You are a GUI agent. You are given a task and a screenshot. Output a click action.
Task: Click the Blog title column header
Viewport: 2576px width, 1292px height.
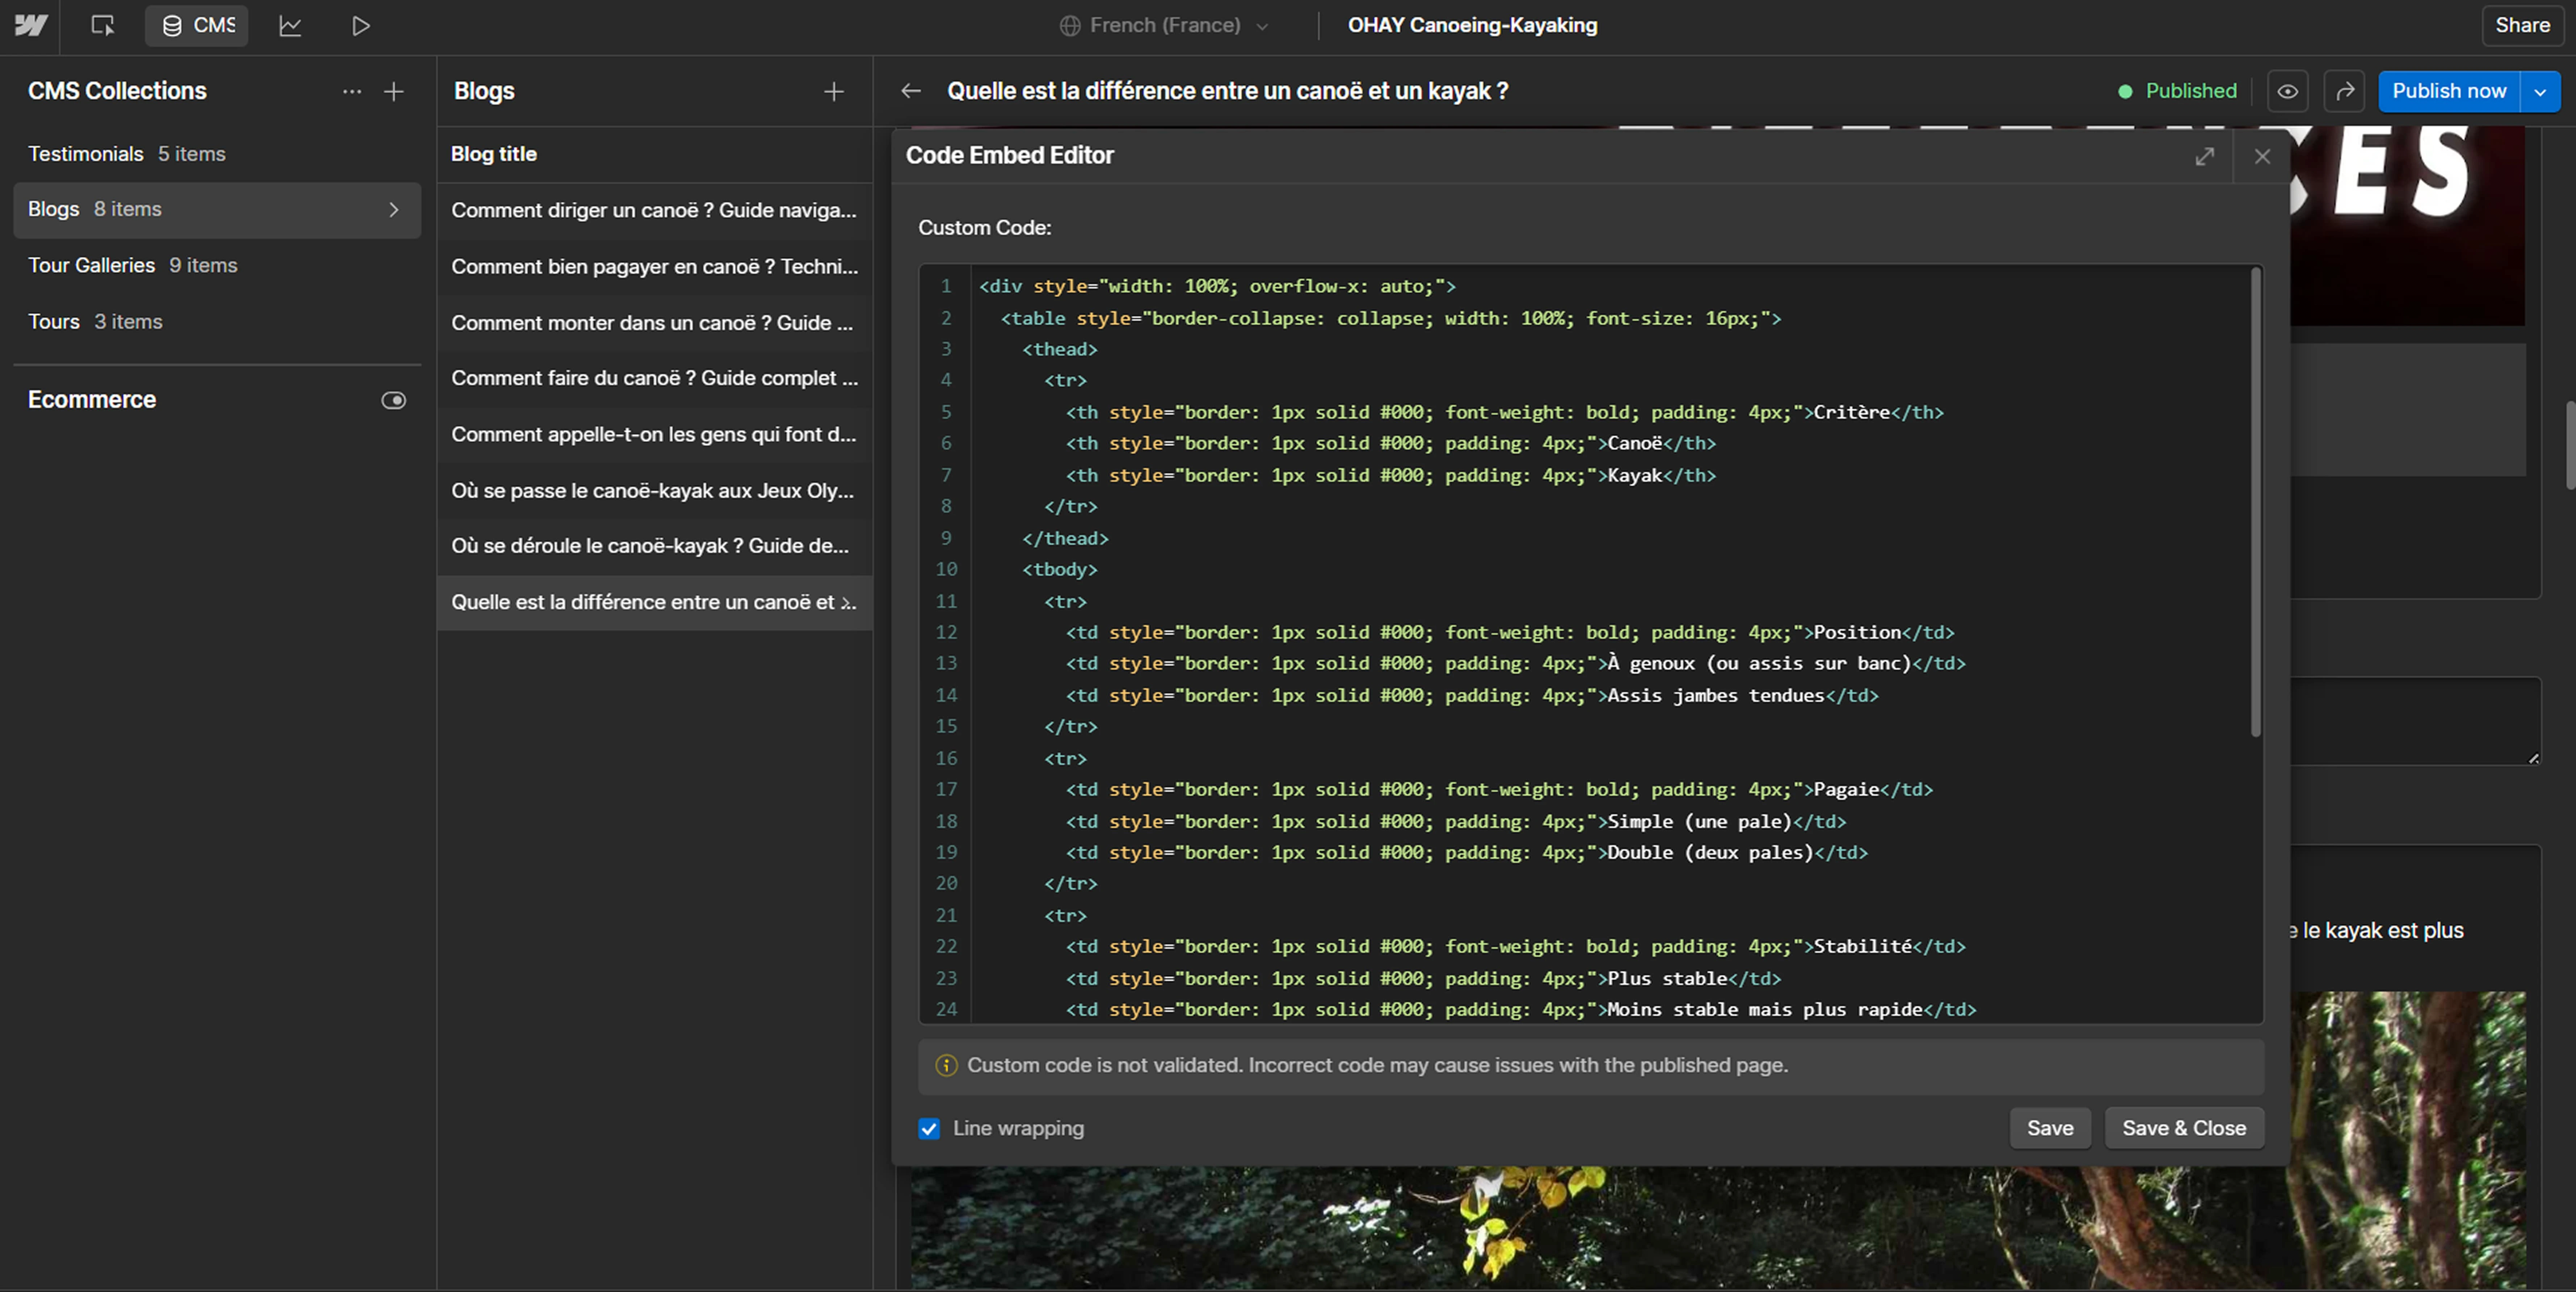494,154
